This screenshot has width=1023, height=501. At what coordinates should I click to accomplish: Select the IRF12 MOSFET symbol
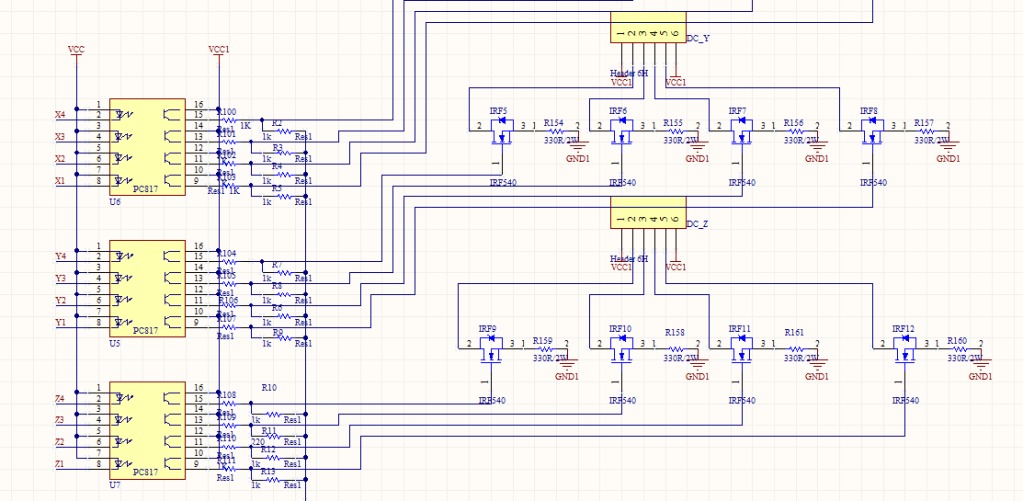pyautogui.click(x=904, y=349)
